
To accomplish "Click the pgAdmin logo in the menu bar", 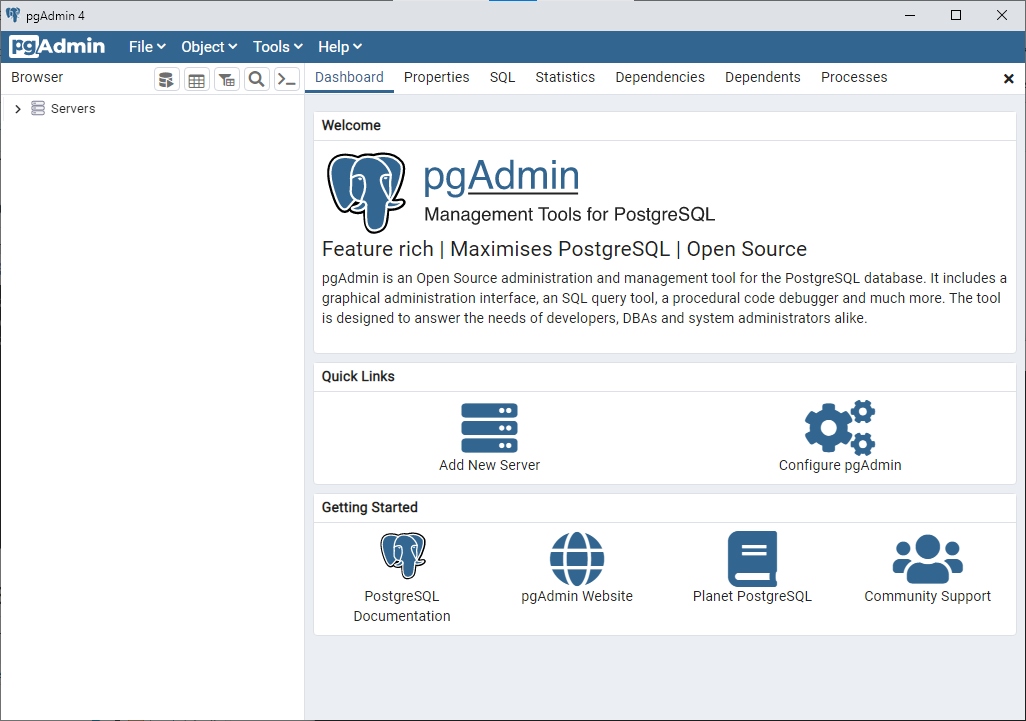I will (58, 46).
